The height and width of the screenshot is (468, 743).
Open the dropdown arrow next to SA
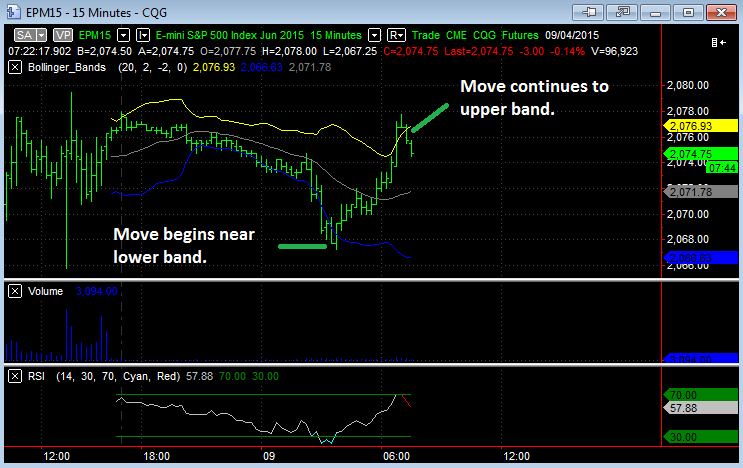(41, 35)
